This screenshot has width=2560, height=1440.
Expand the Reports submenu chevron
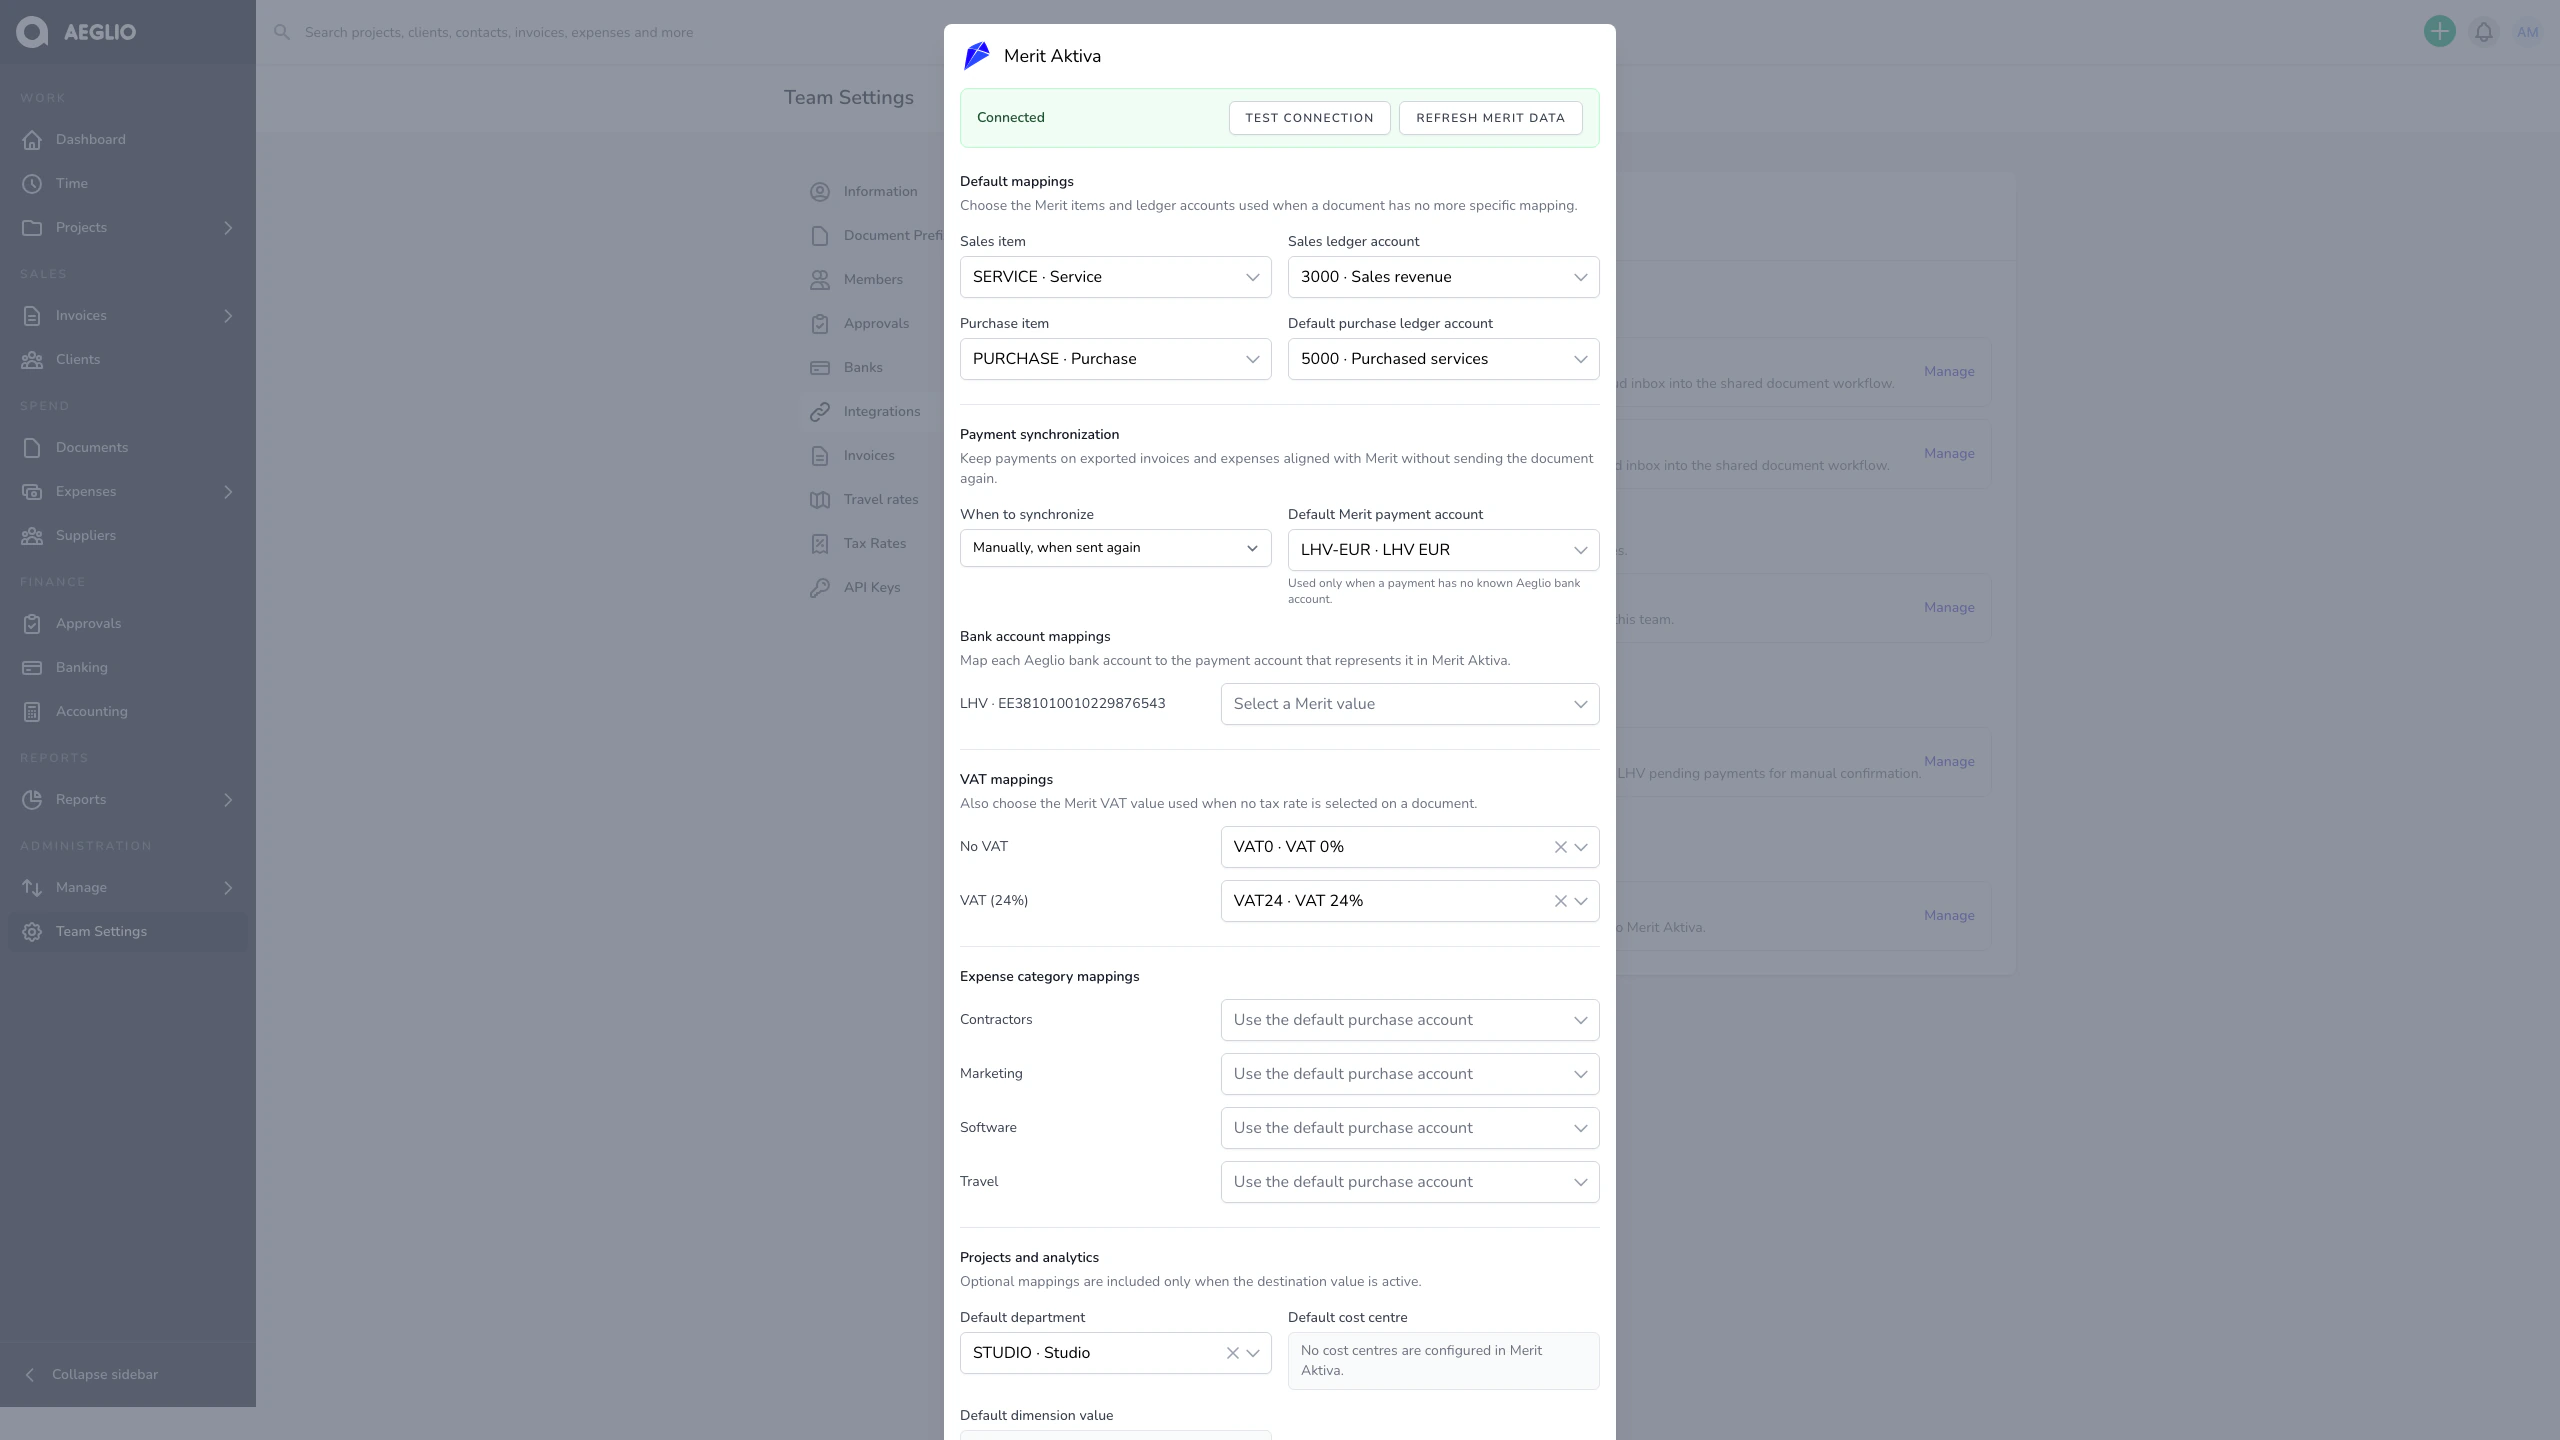point(228,800)
